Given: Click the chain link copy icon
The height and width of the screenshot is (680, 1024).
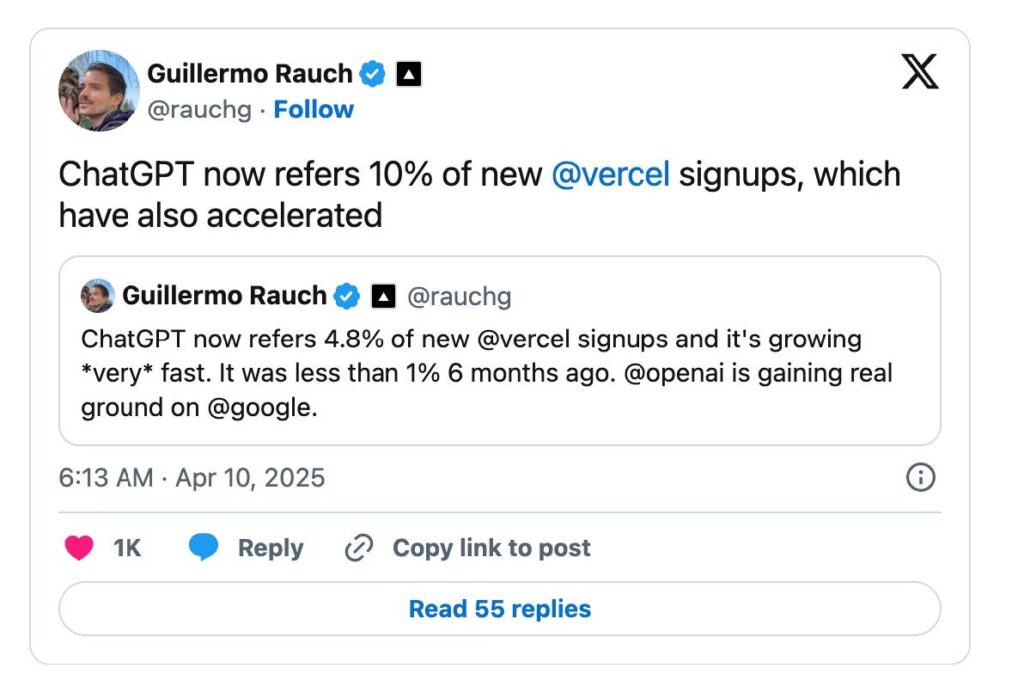Looking at the screenshot, I should point(358,548).
